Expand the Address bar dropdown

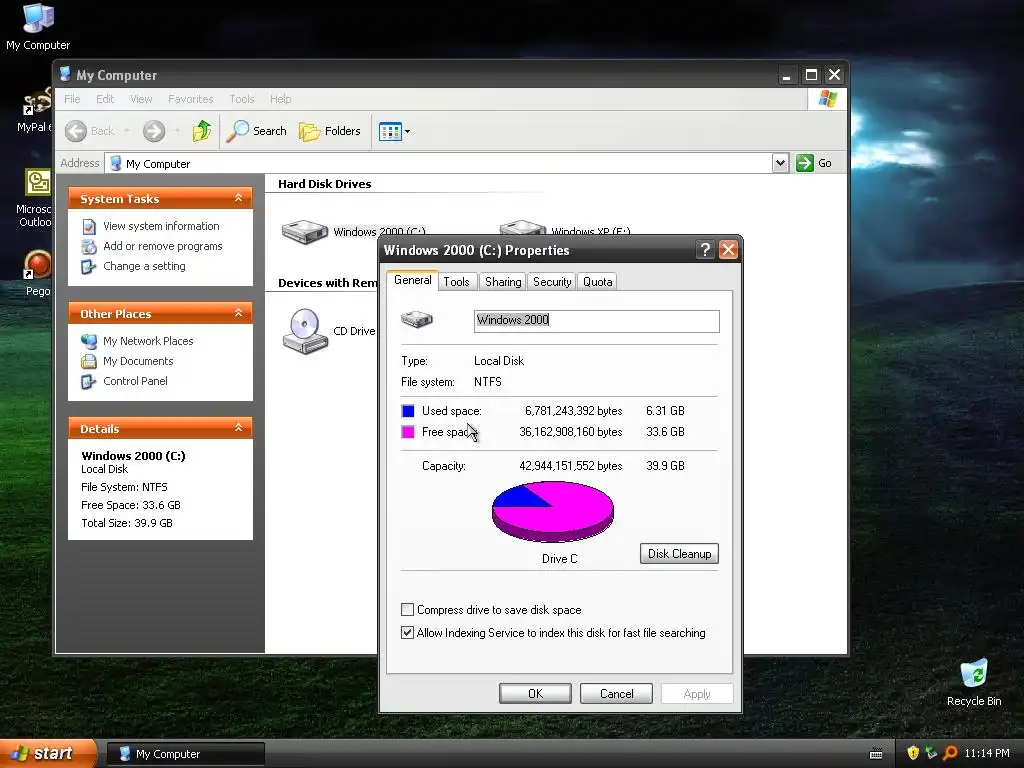pyautogui.click(x=780, y=163)
